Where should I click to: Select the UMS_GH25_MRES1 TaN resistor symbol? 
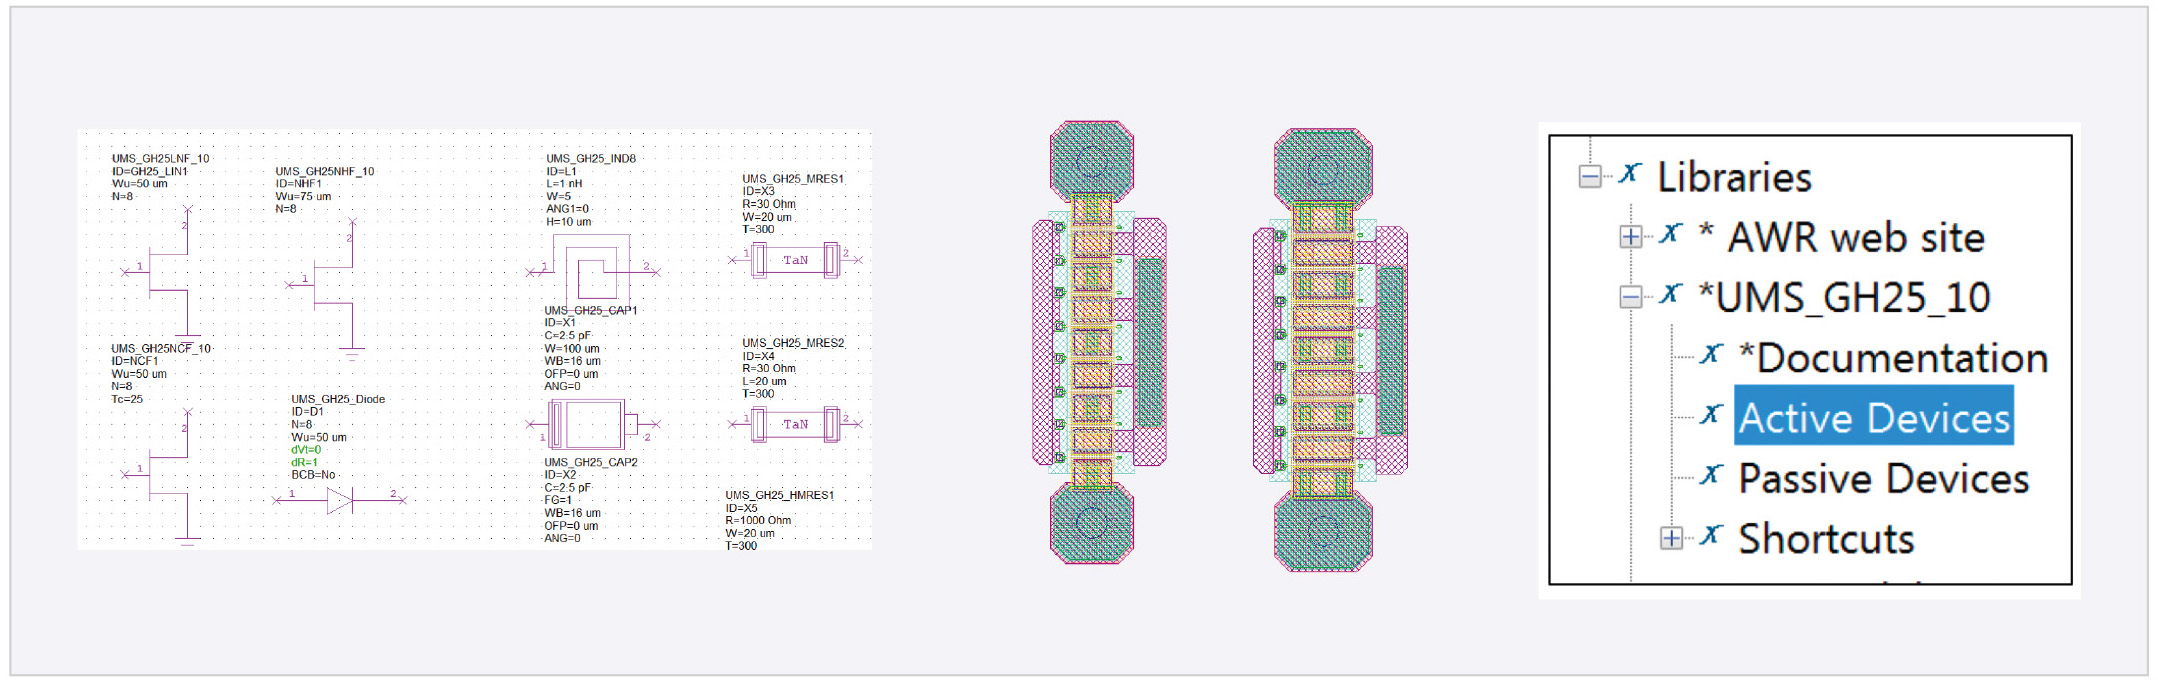(795, 260)
